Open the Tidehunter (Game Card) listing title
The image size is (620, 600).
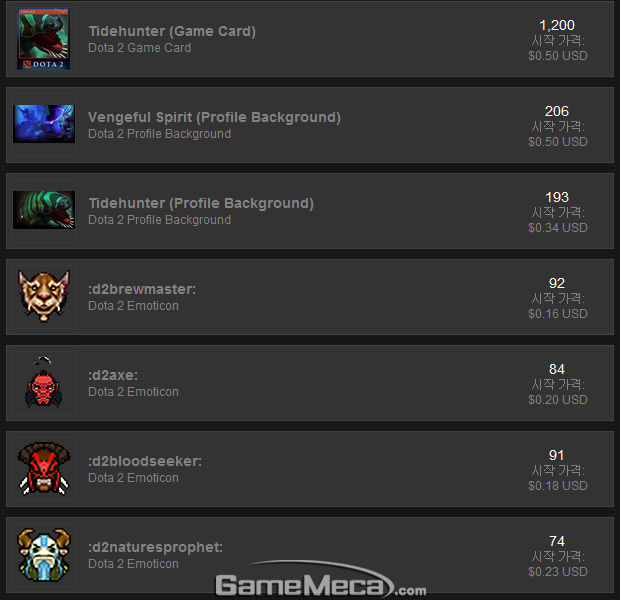point(172,31)
